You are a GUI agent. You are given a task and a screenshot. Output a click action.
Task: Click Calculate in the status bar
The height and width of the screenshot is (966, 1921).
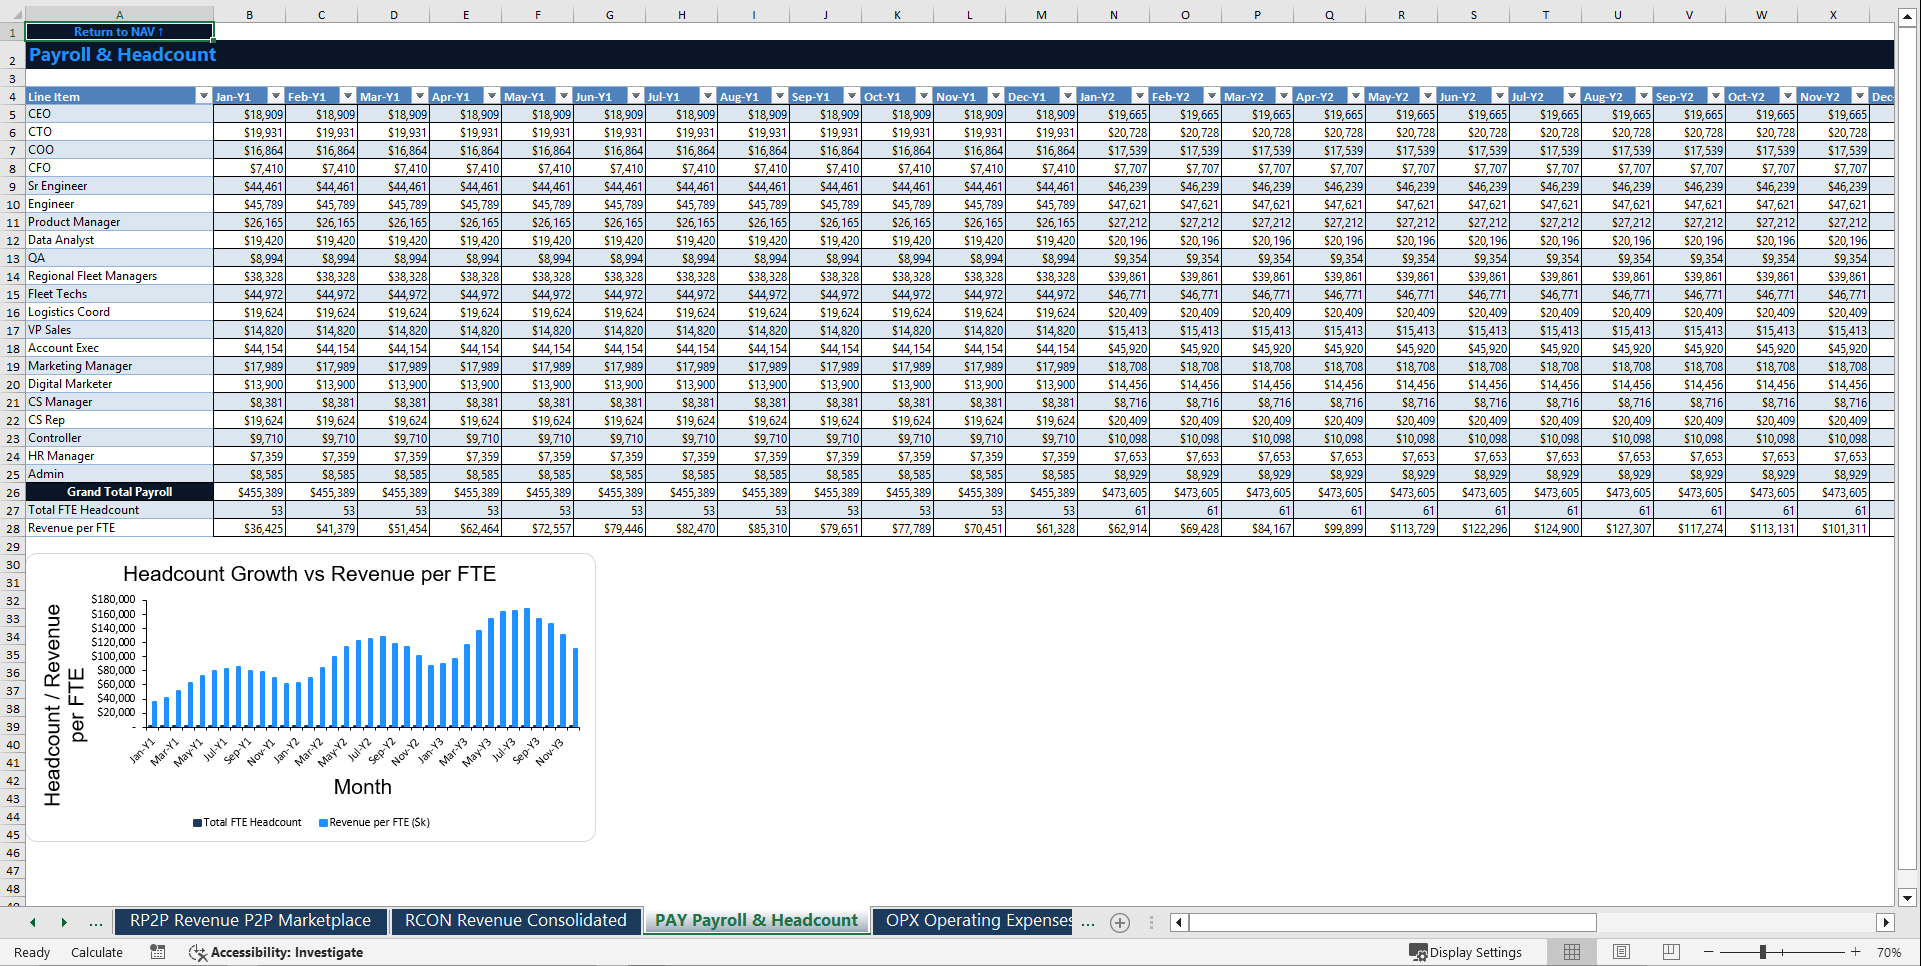point(97,952)
